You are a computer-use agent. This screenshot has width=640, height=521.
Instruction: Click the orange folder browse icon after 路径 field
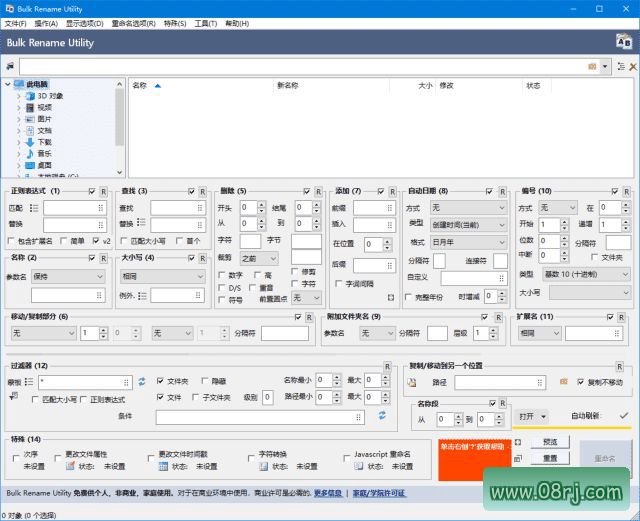(x=564, y=381)
